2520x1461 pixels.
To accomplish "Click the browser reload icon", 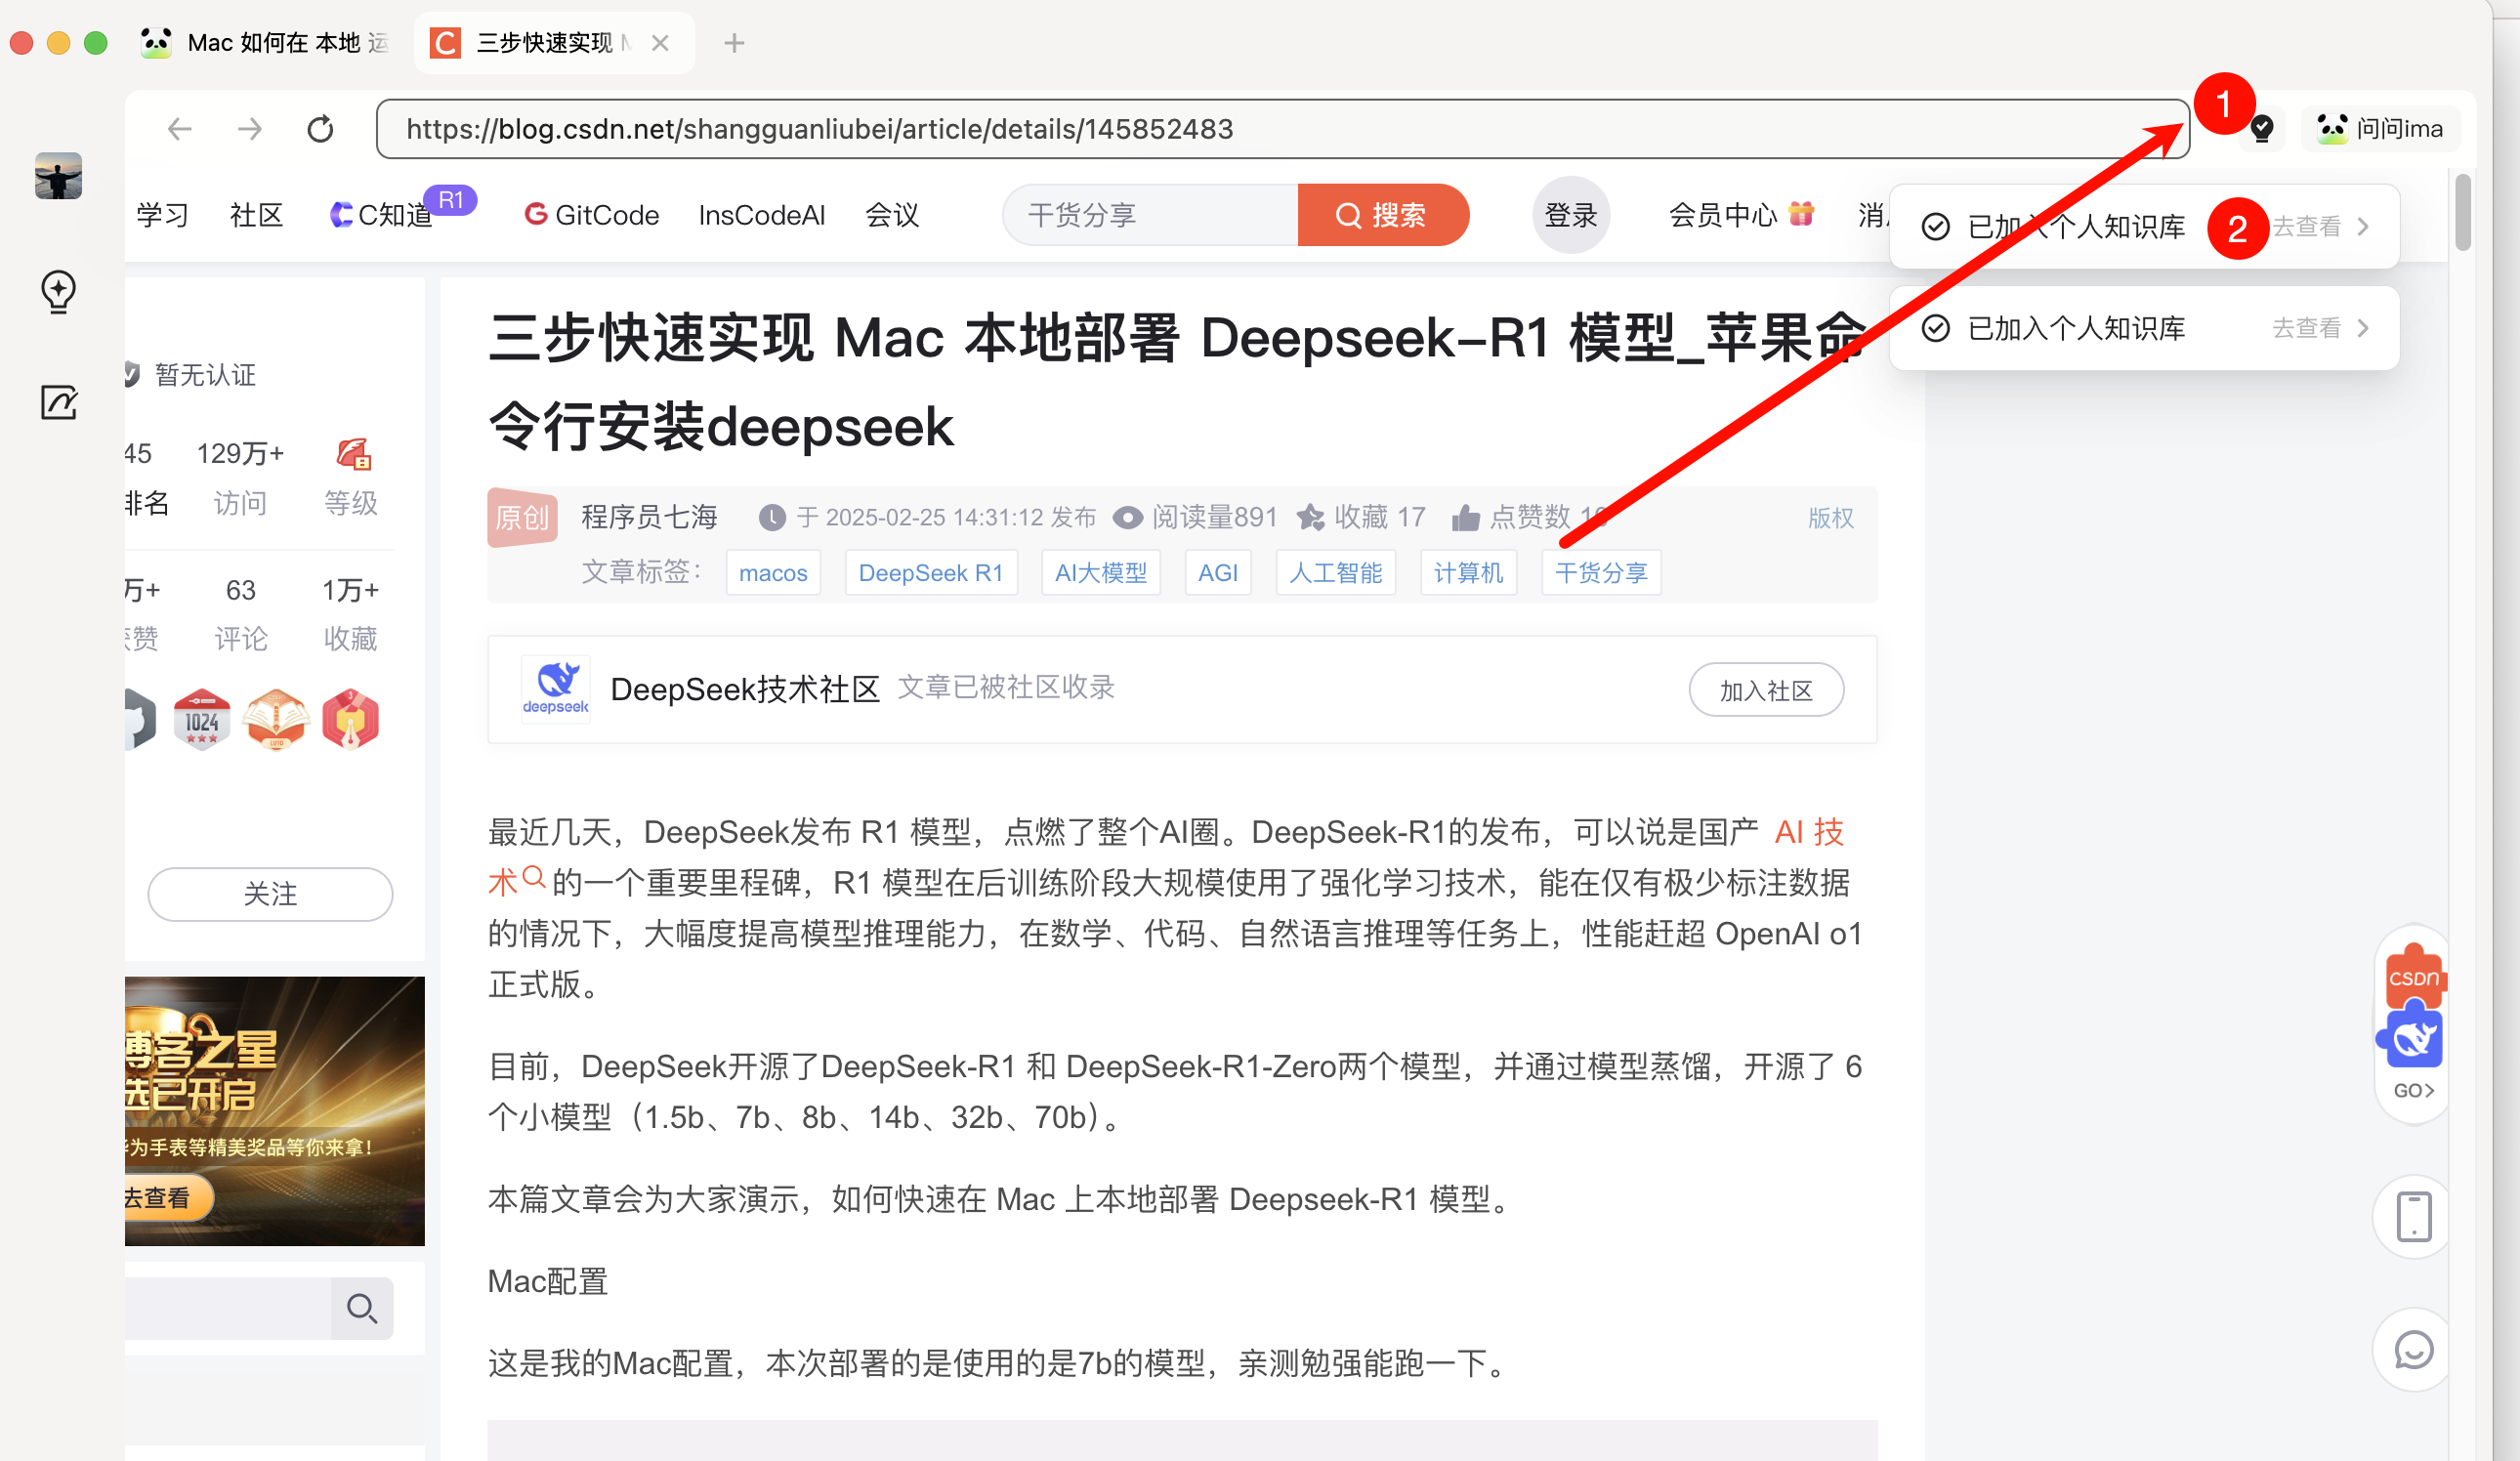I will [x=320, y=129].
